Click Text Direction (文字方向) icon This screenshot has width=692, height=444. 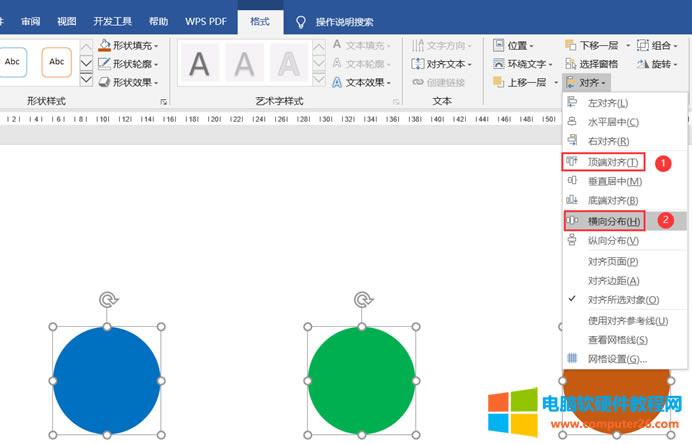(x=417, y=45)
